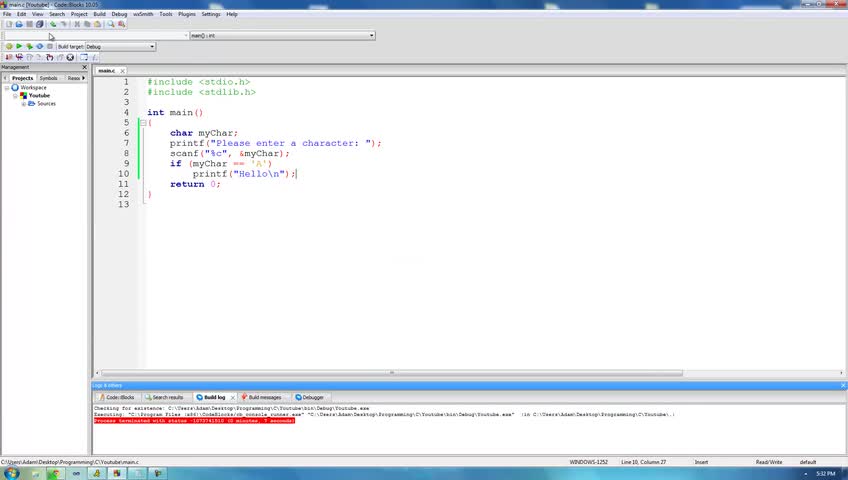Screen dimensions: 848x480
Task: Open the View menu
Action: [38, 14]
